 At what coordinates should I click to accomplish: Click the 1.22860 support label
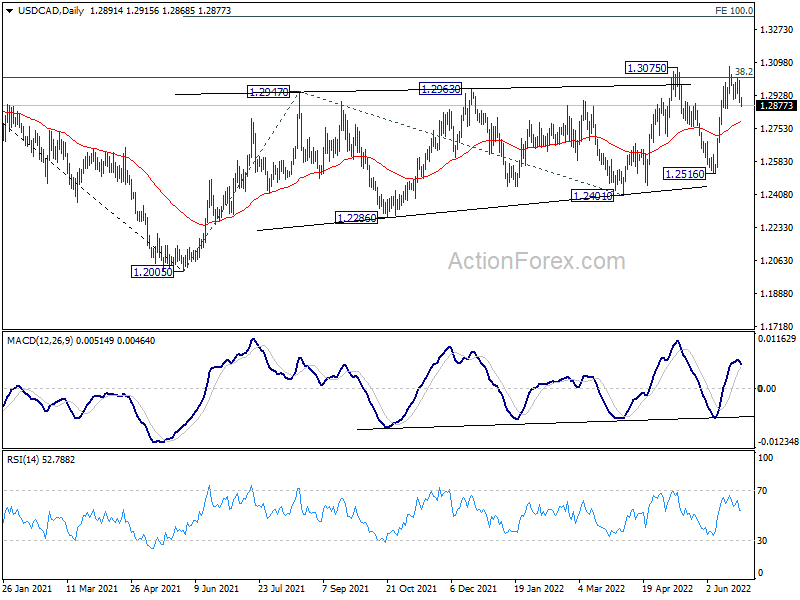pos(356,217)
